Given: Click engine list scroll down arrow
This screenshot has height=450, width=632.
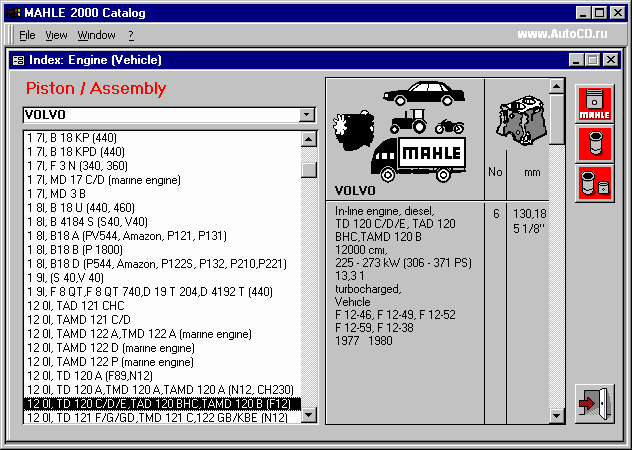Looking at the screenshot, I should (x=309, y=415).
